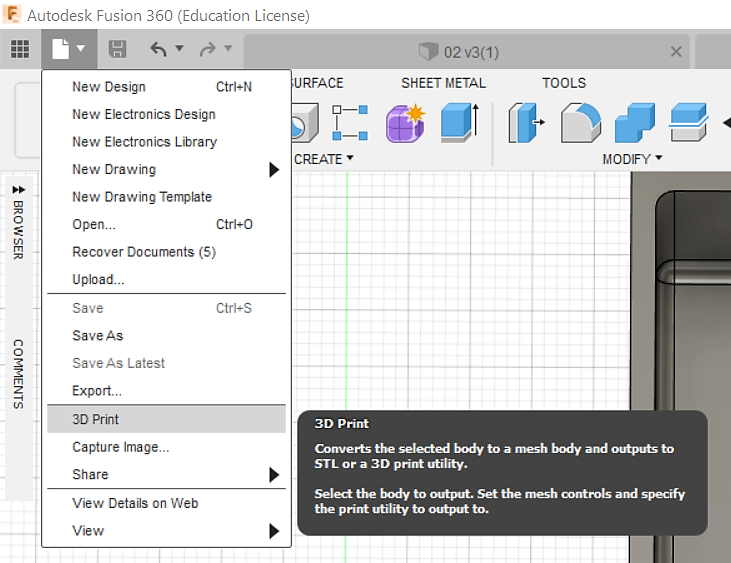Select the Combine tool
Screen dimensions: 731x563
[x=634, y=123]
